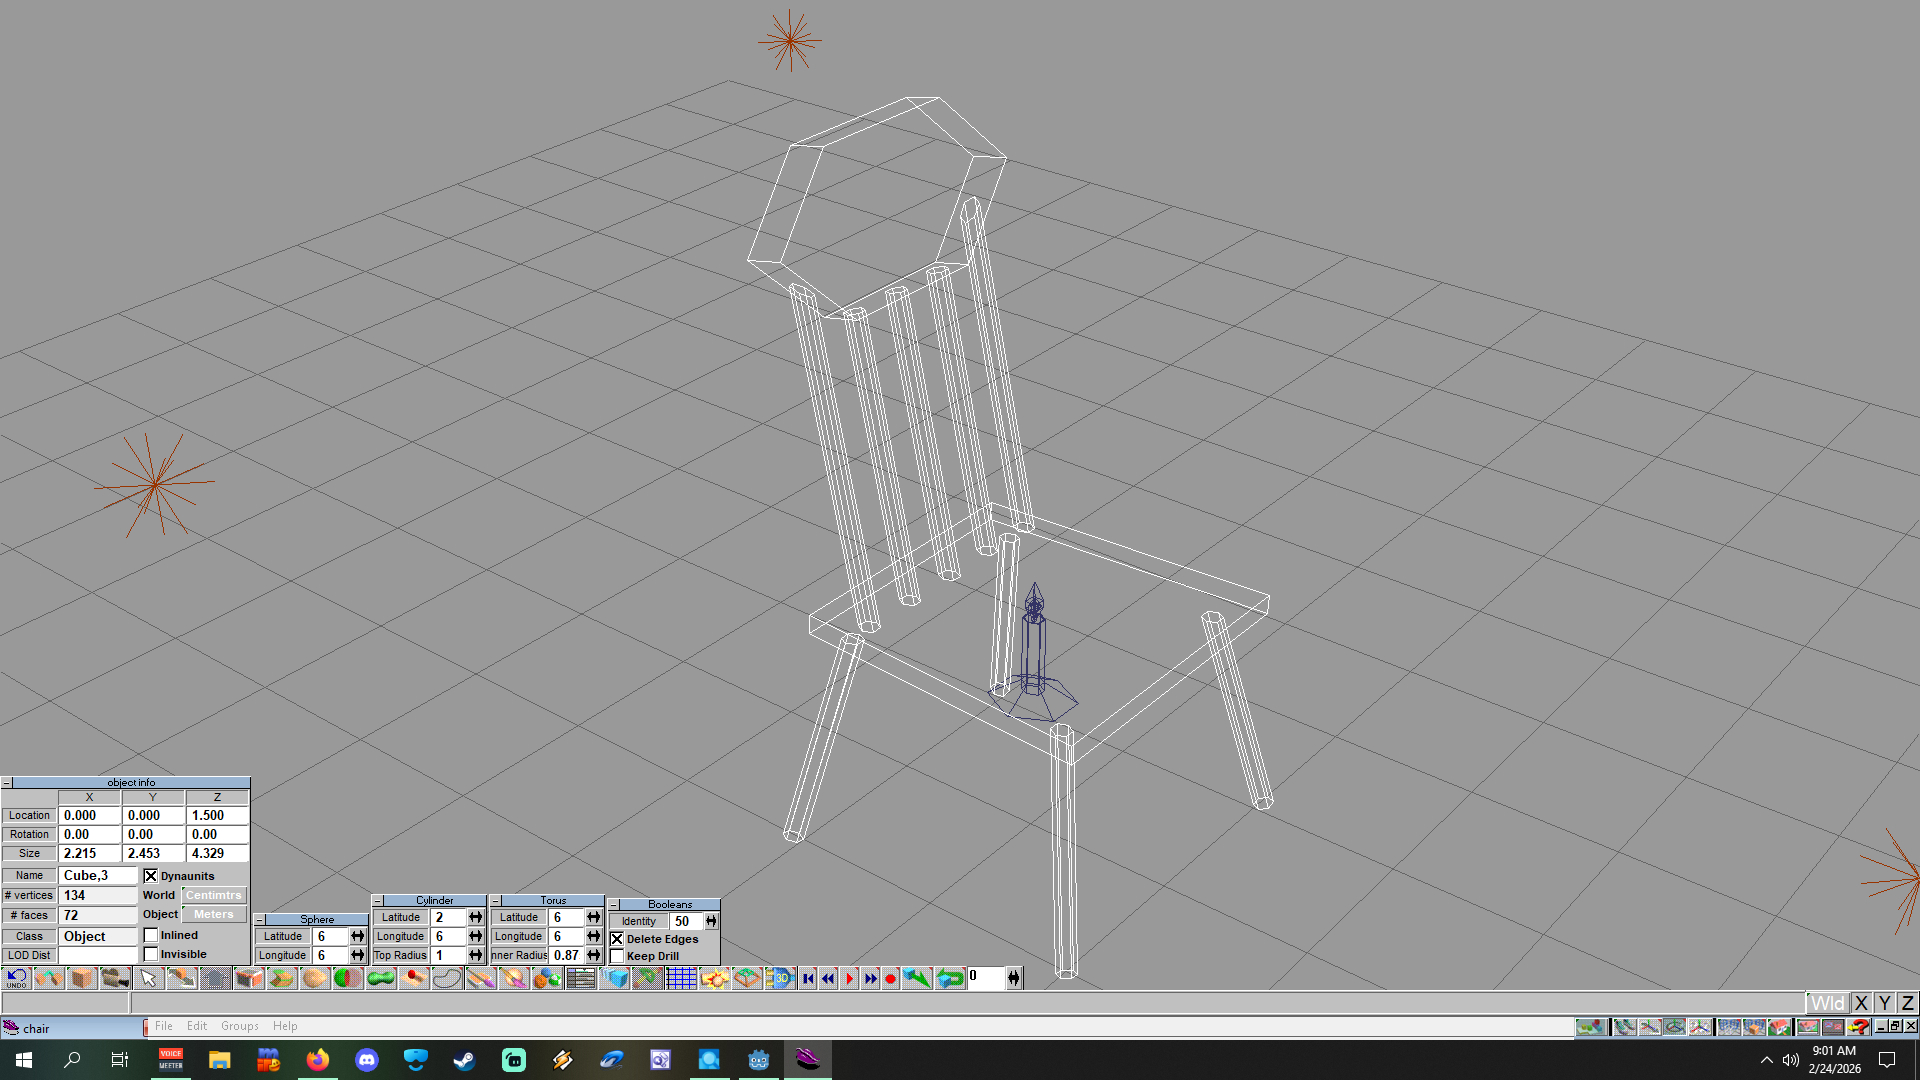Viewport: 1920px width, 1080px height.
Task: Click the green metaball primitive icon
Action: 381,978
